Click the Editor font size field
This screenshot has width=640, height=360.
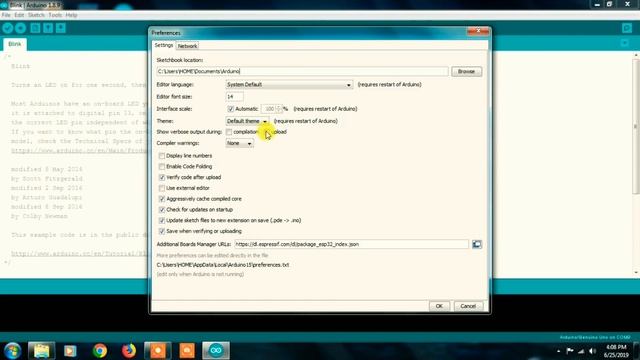click(234, 97)
